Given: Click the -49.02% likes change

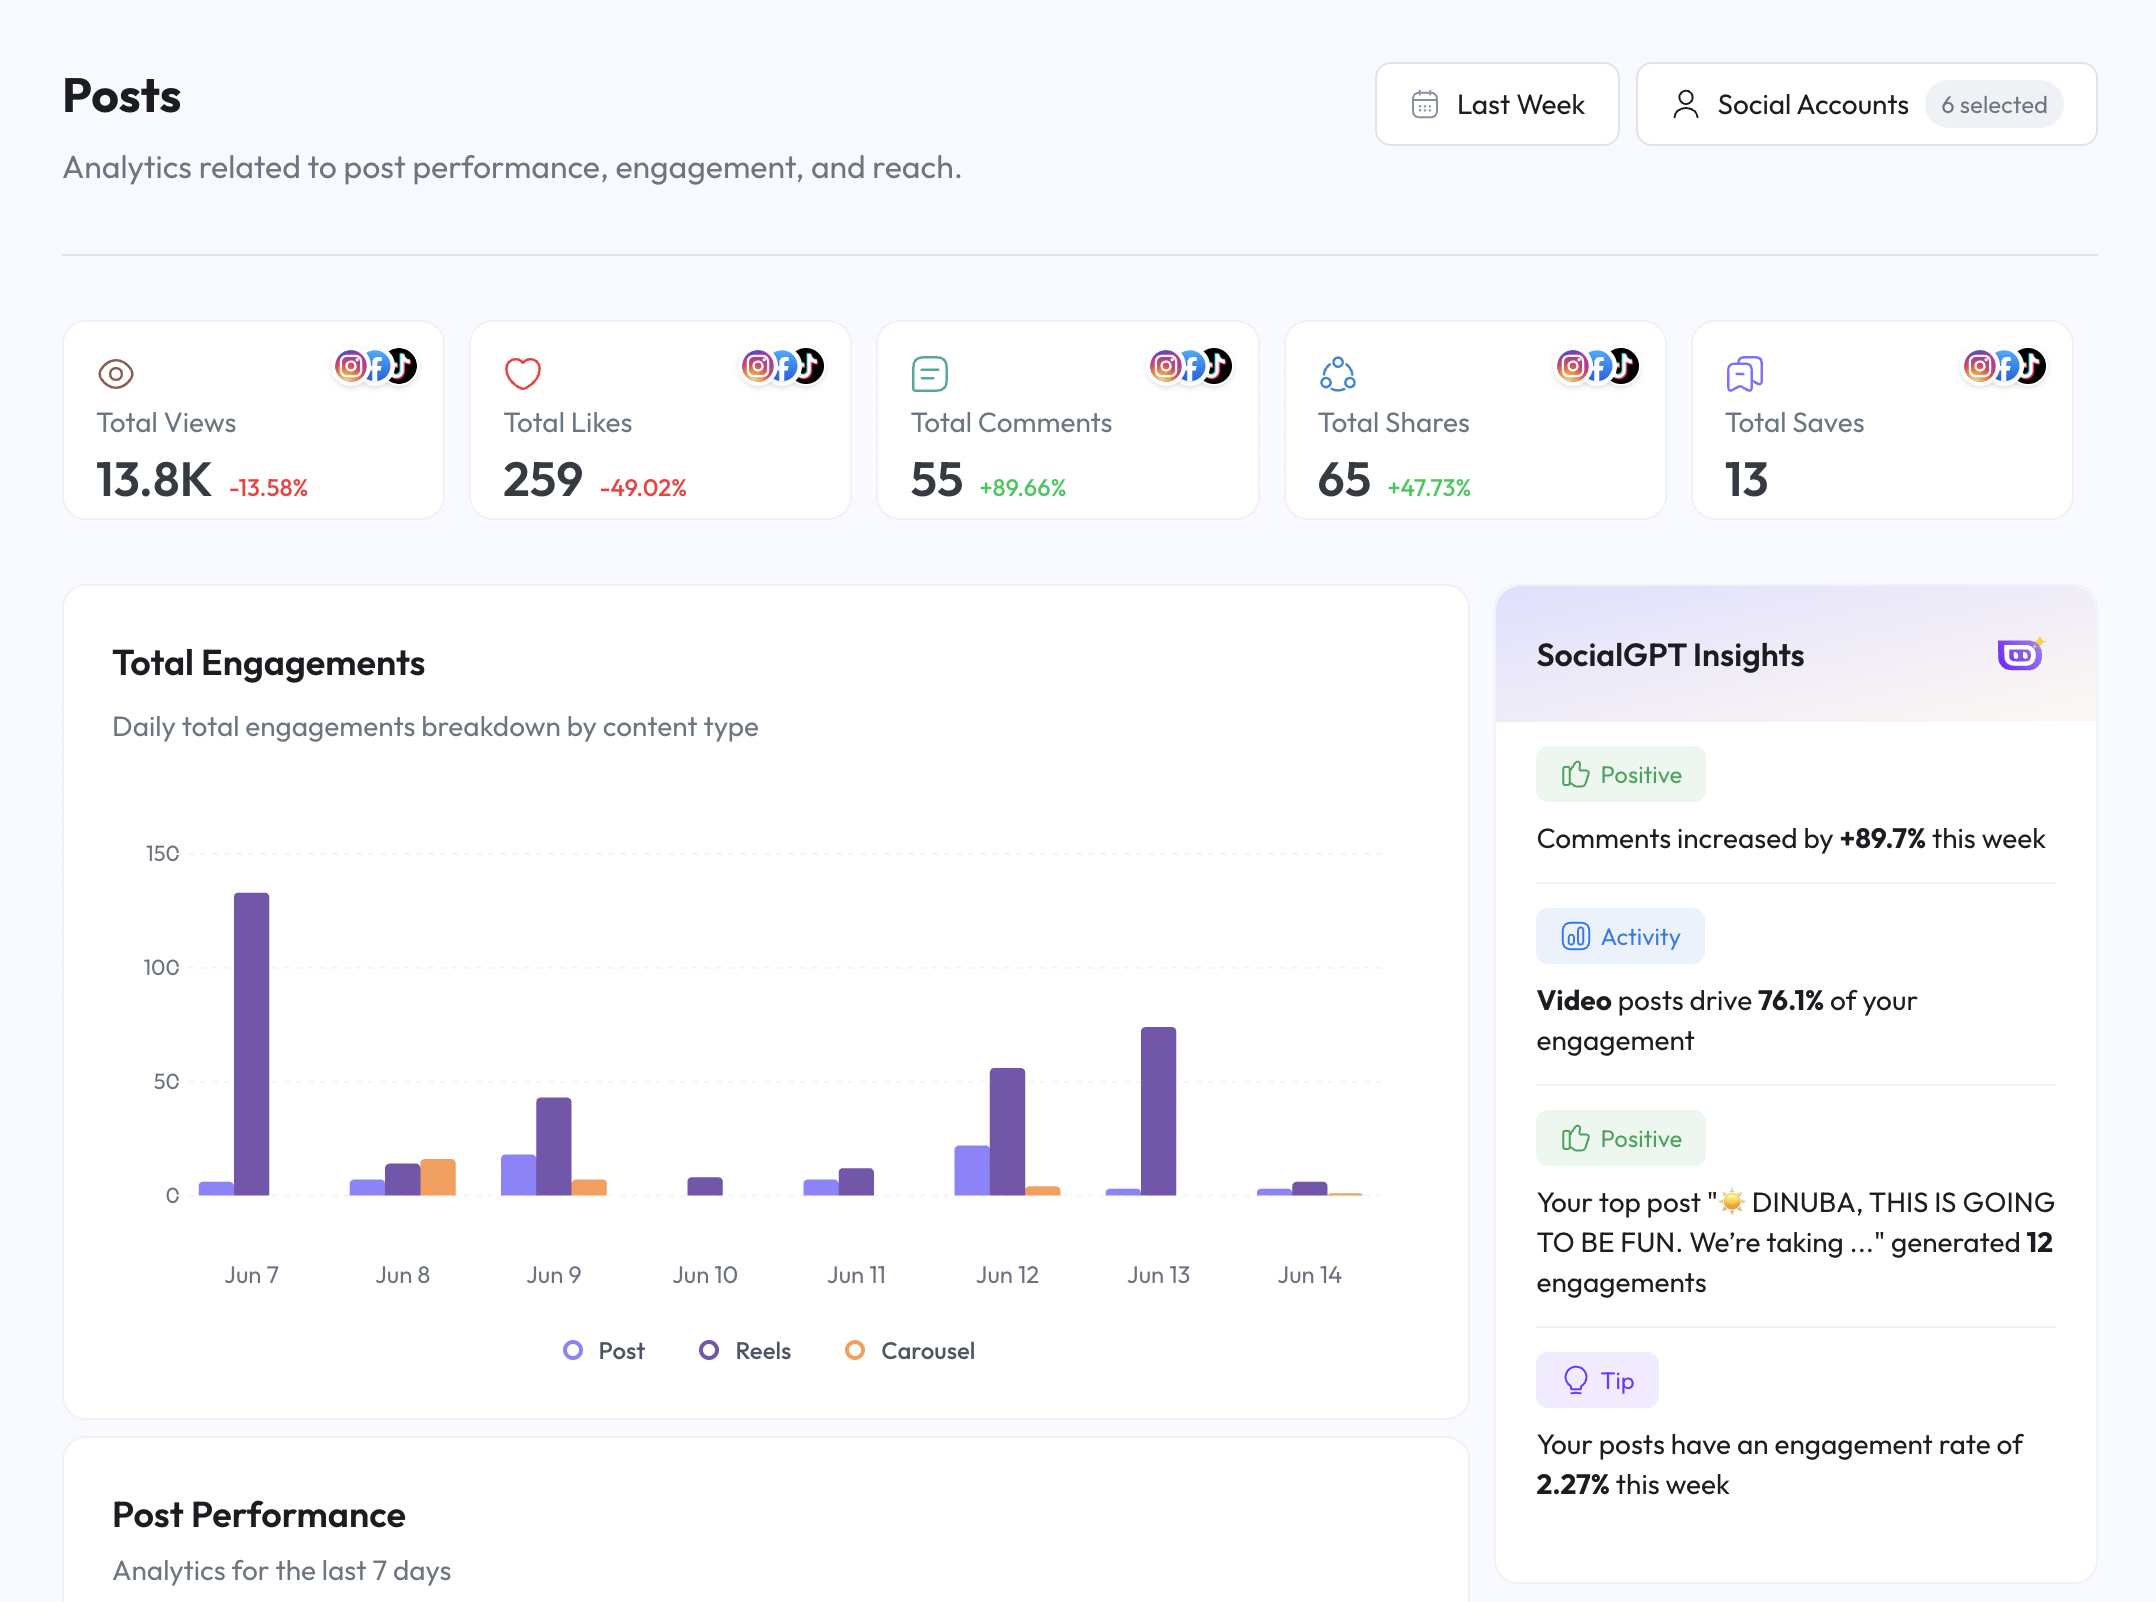Looking at the screenshot, I should [x=643, y=488].
